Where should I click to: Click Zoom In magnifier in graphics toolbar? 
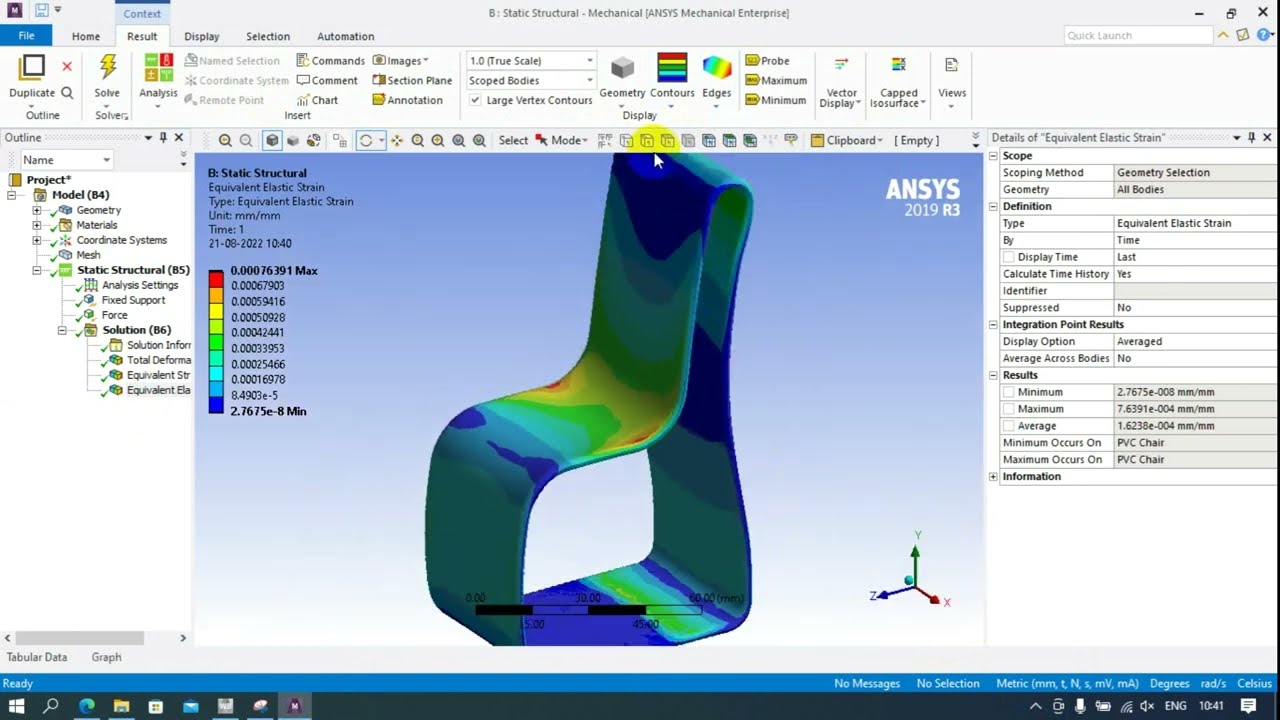[225, 141]
